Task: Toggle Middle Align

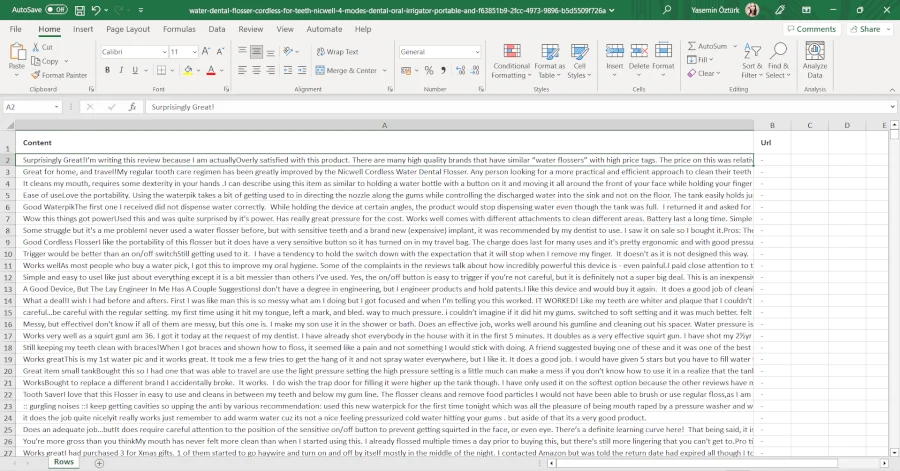Action: (x=256, y=52)
